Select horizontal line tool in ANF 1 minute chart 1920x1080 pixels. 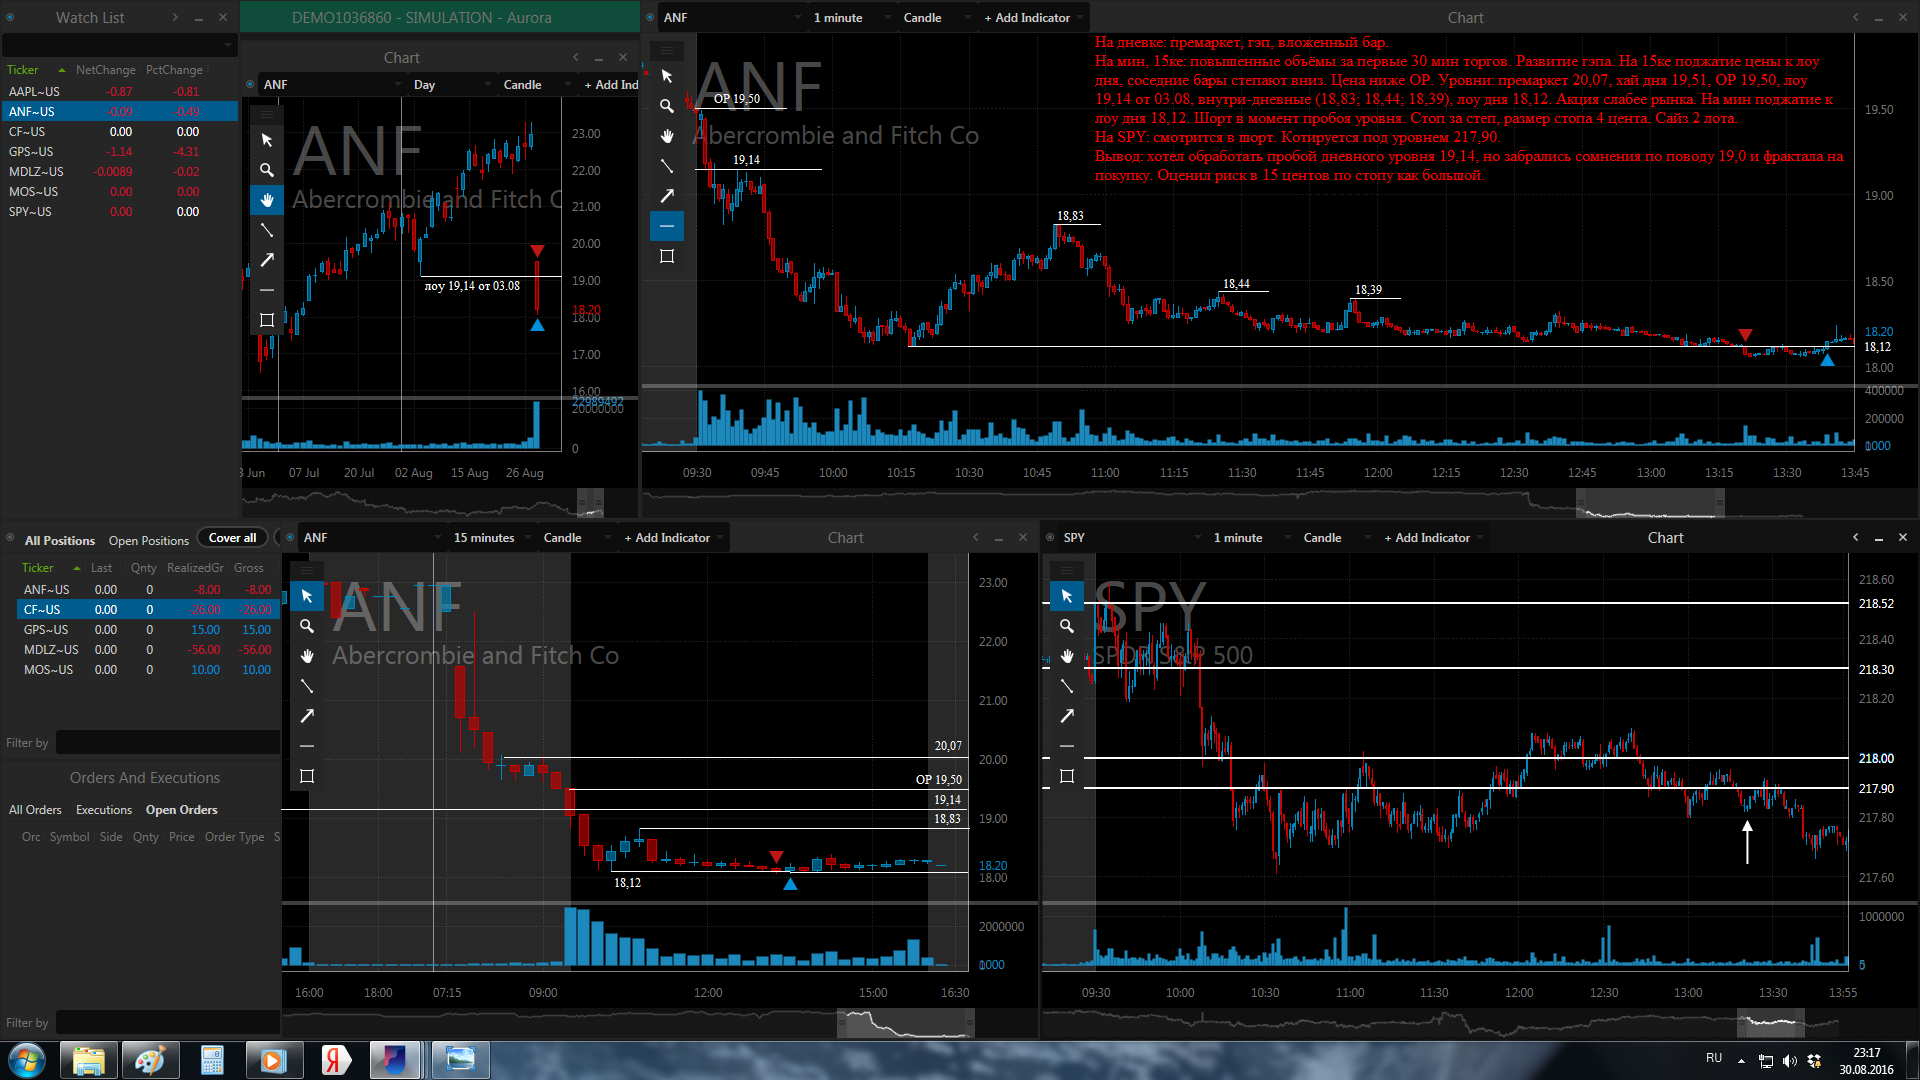[667, 226]
